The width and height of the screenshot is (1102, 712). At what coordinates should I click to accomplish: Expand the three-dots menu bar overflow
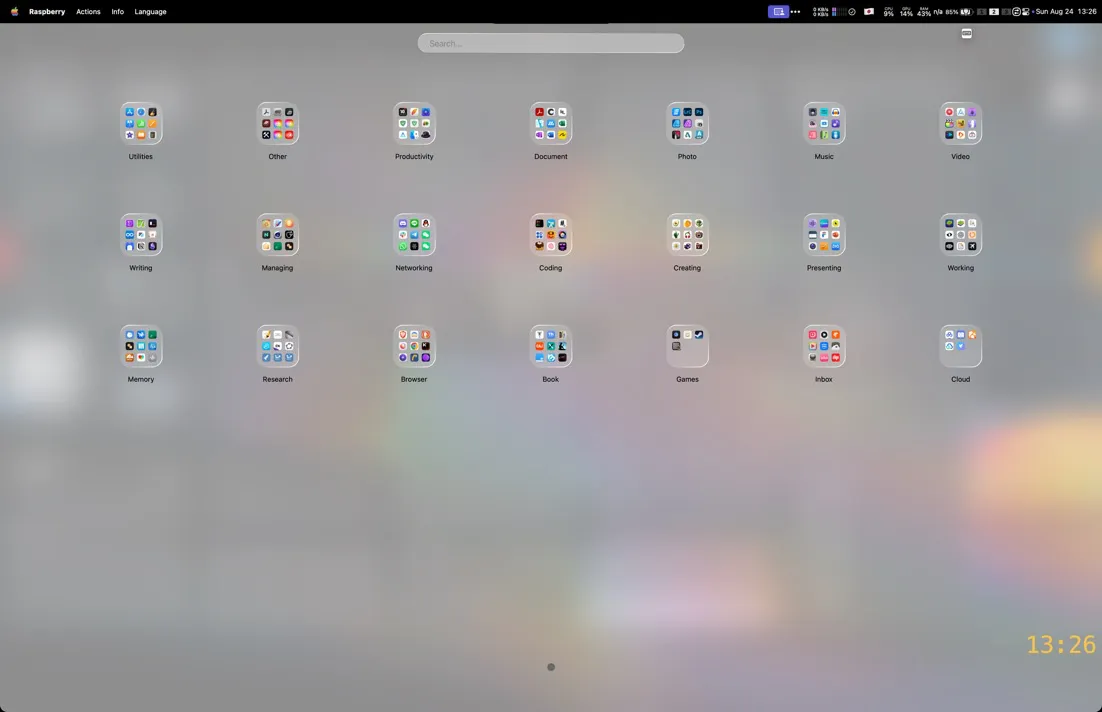pyautogui.click(x=796, y=12)
